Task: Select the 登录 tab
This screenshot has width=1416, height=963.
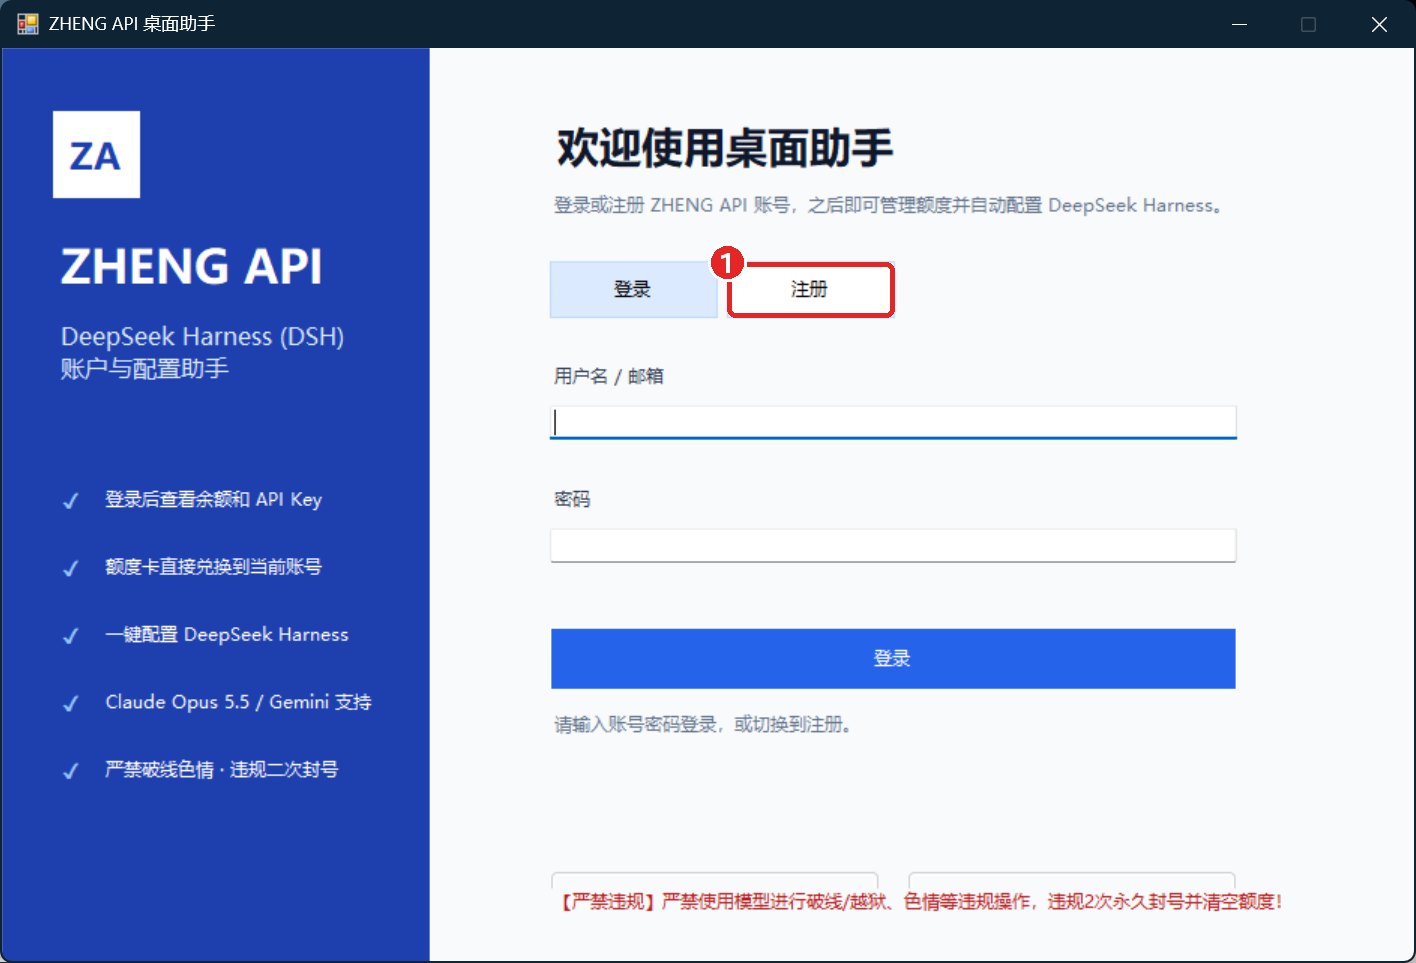Action: (633, 290)
